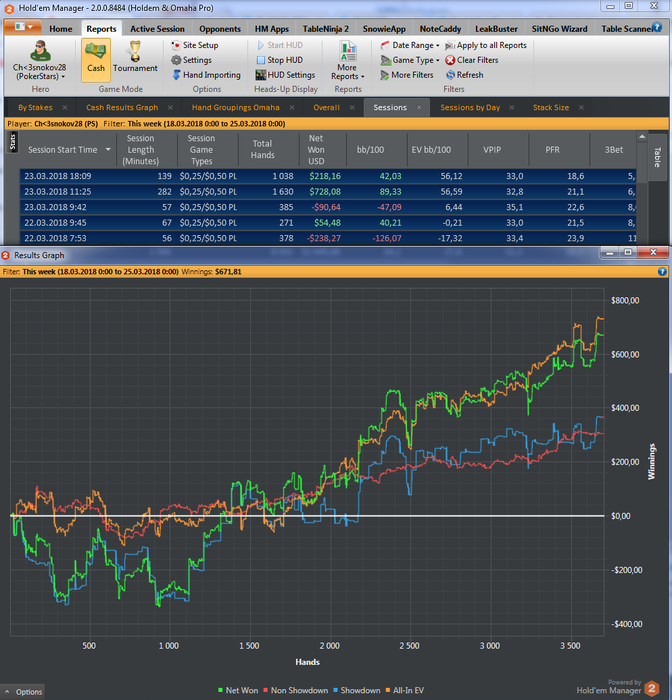672x700 pixels.
Task: Close the Stack Size report tab
Action: 581,108
